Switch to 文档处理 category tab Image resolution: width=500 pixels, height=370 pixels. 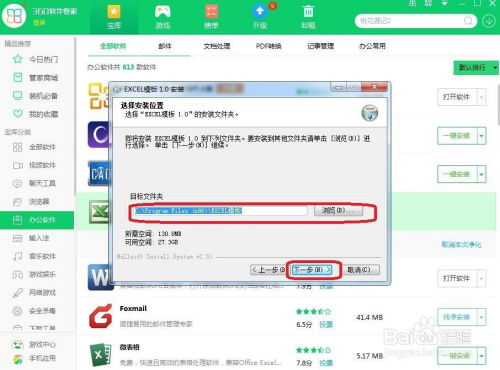point(217,46)
